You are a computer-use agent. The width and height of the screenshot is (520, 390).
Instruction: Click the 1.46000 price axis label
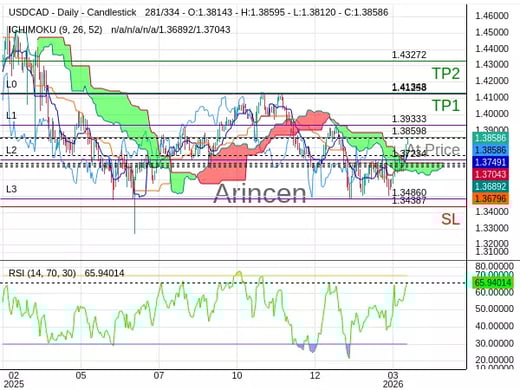(492, 16)
